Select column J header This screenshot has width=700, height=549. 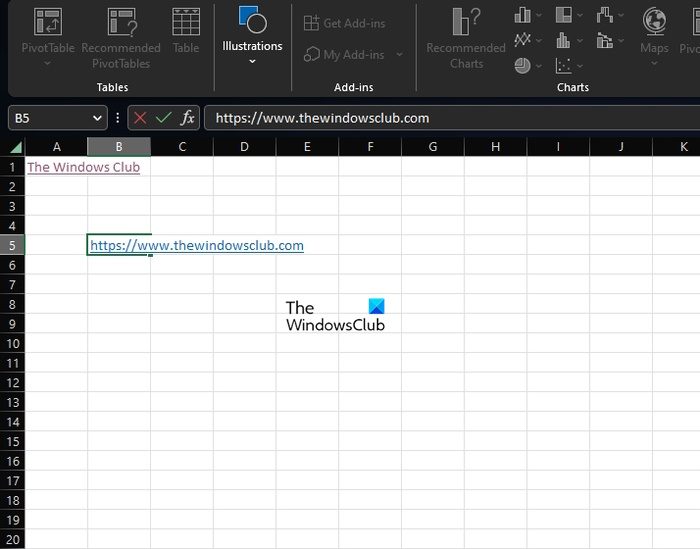(621, 147)
